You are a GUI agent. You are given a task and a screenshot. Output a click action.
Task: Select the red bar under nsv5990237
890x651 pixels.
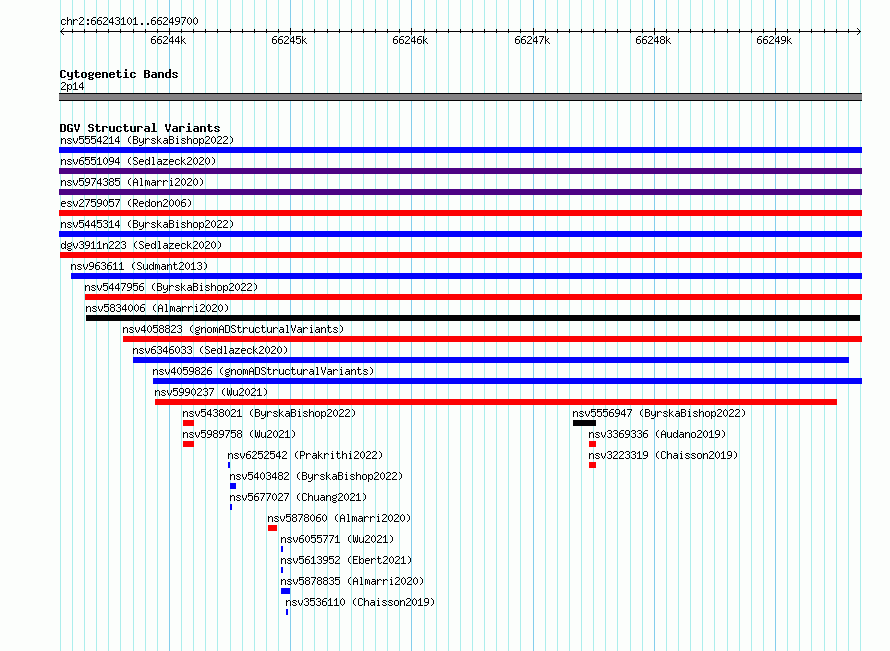click(x=496, y=402)
